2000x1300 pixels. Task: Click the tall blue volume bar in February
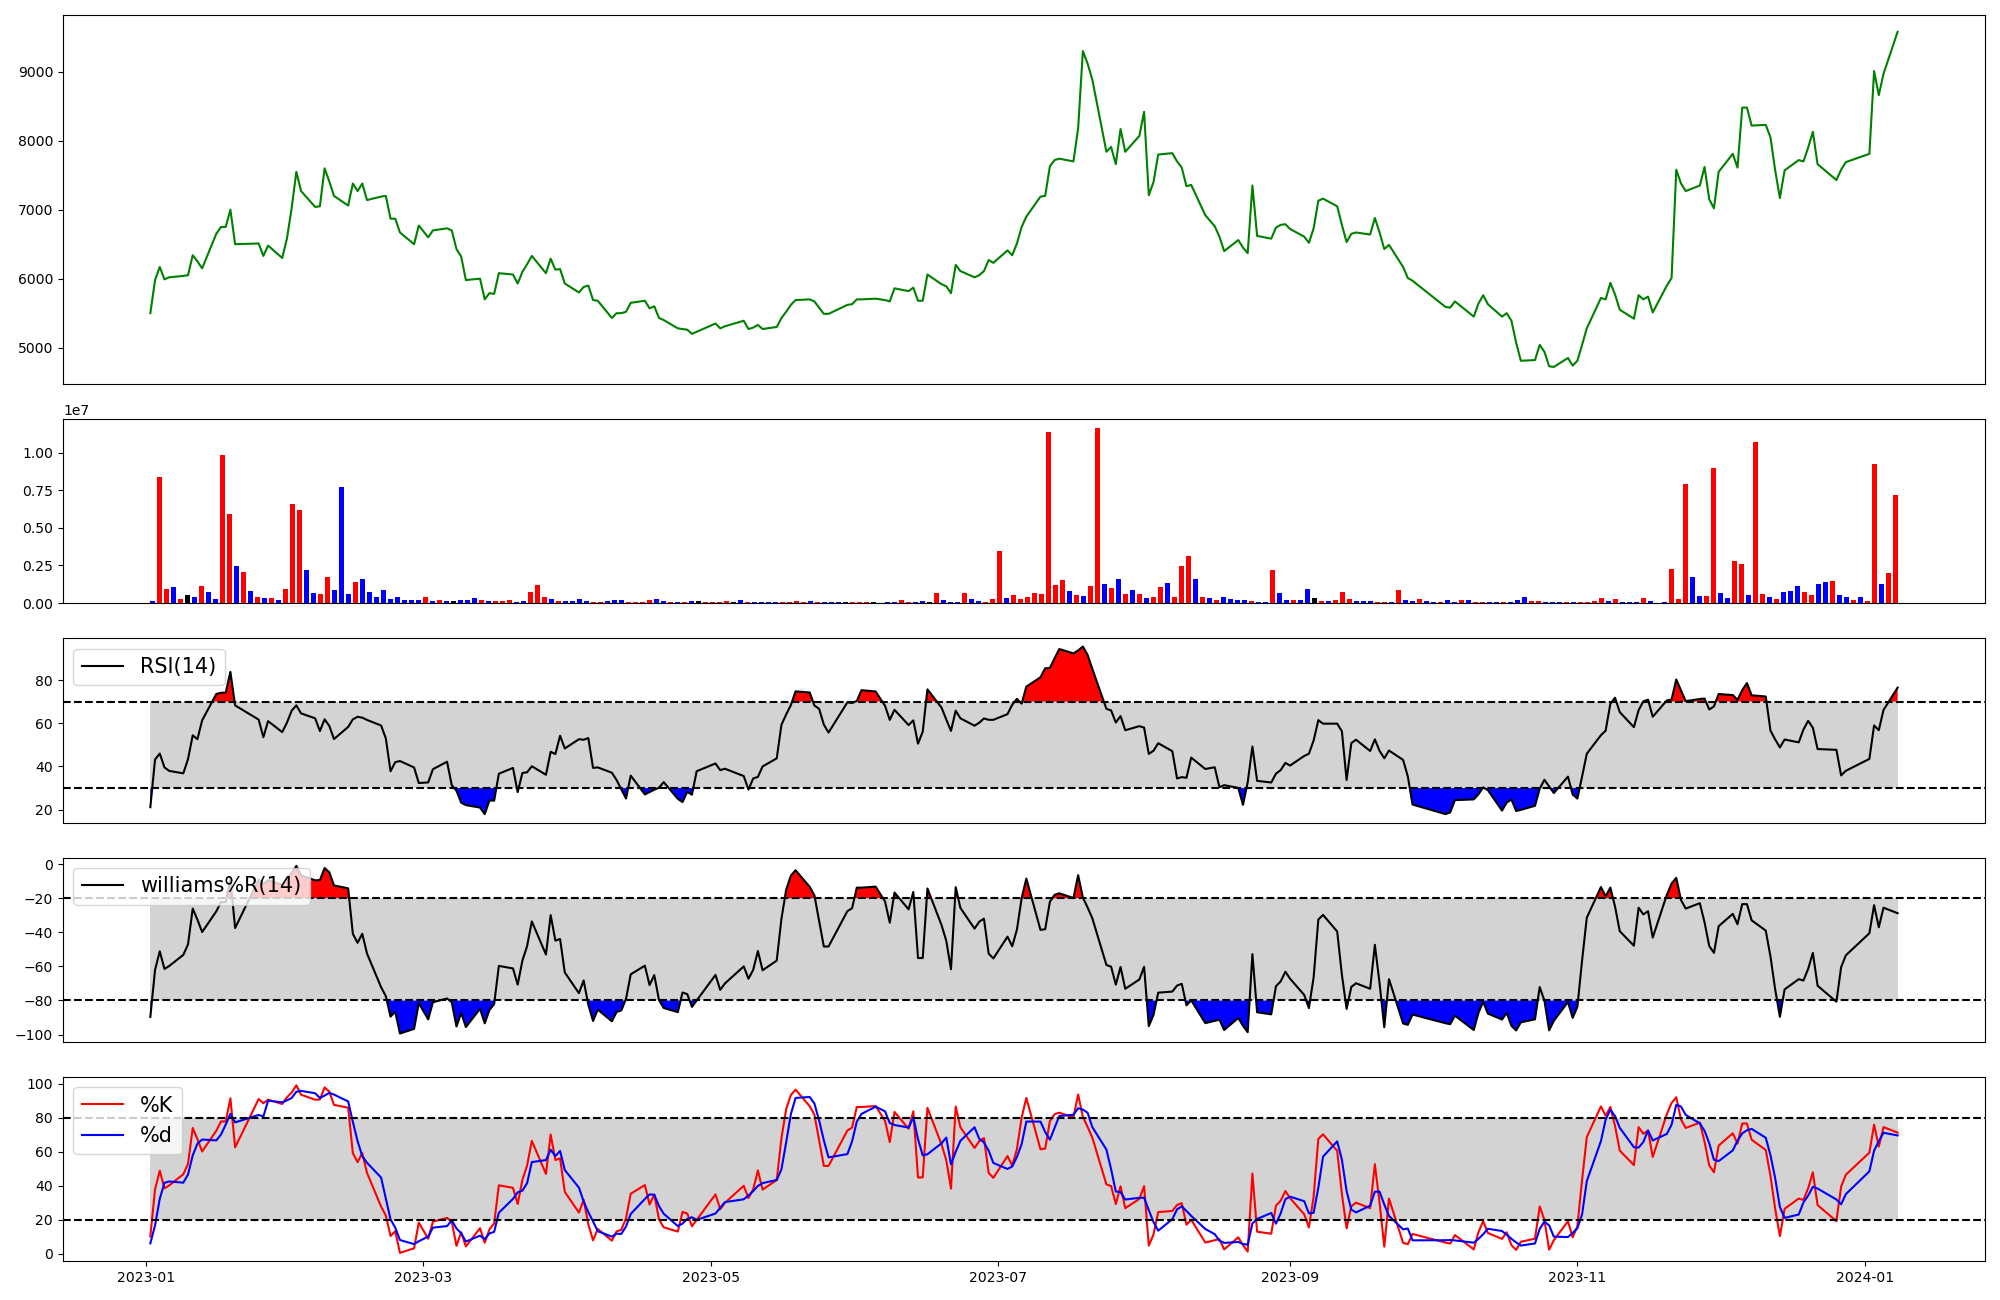pos(341,545)
